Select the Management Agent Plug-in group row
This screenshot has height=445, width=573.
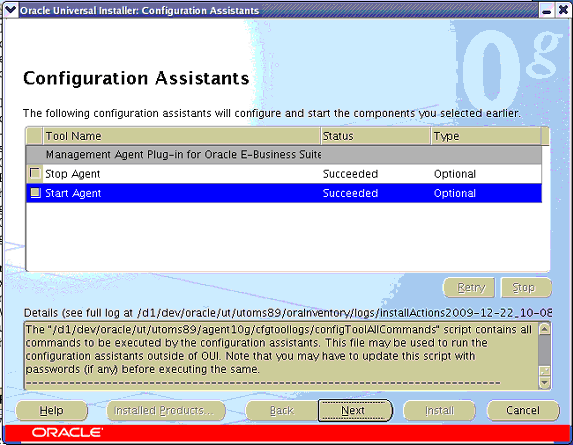[x=284, y=155]
